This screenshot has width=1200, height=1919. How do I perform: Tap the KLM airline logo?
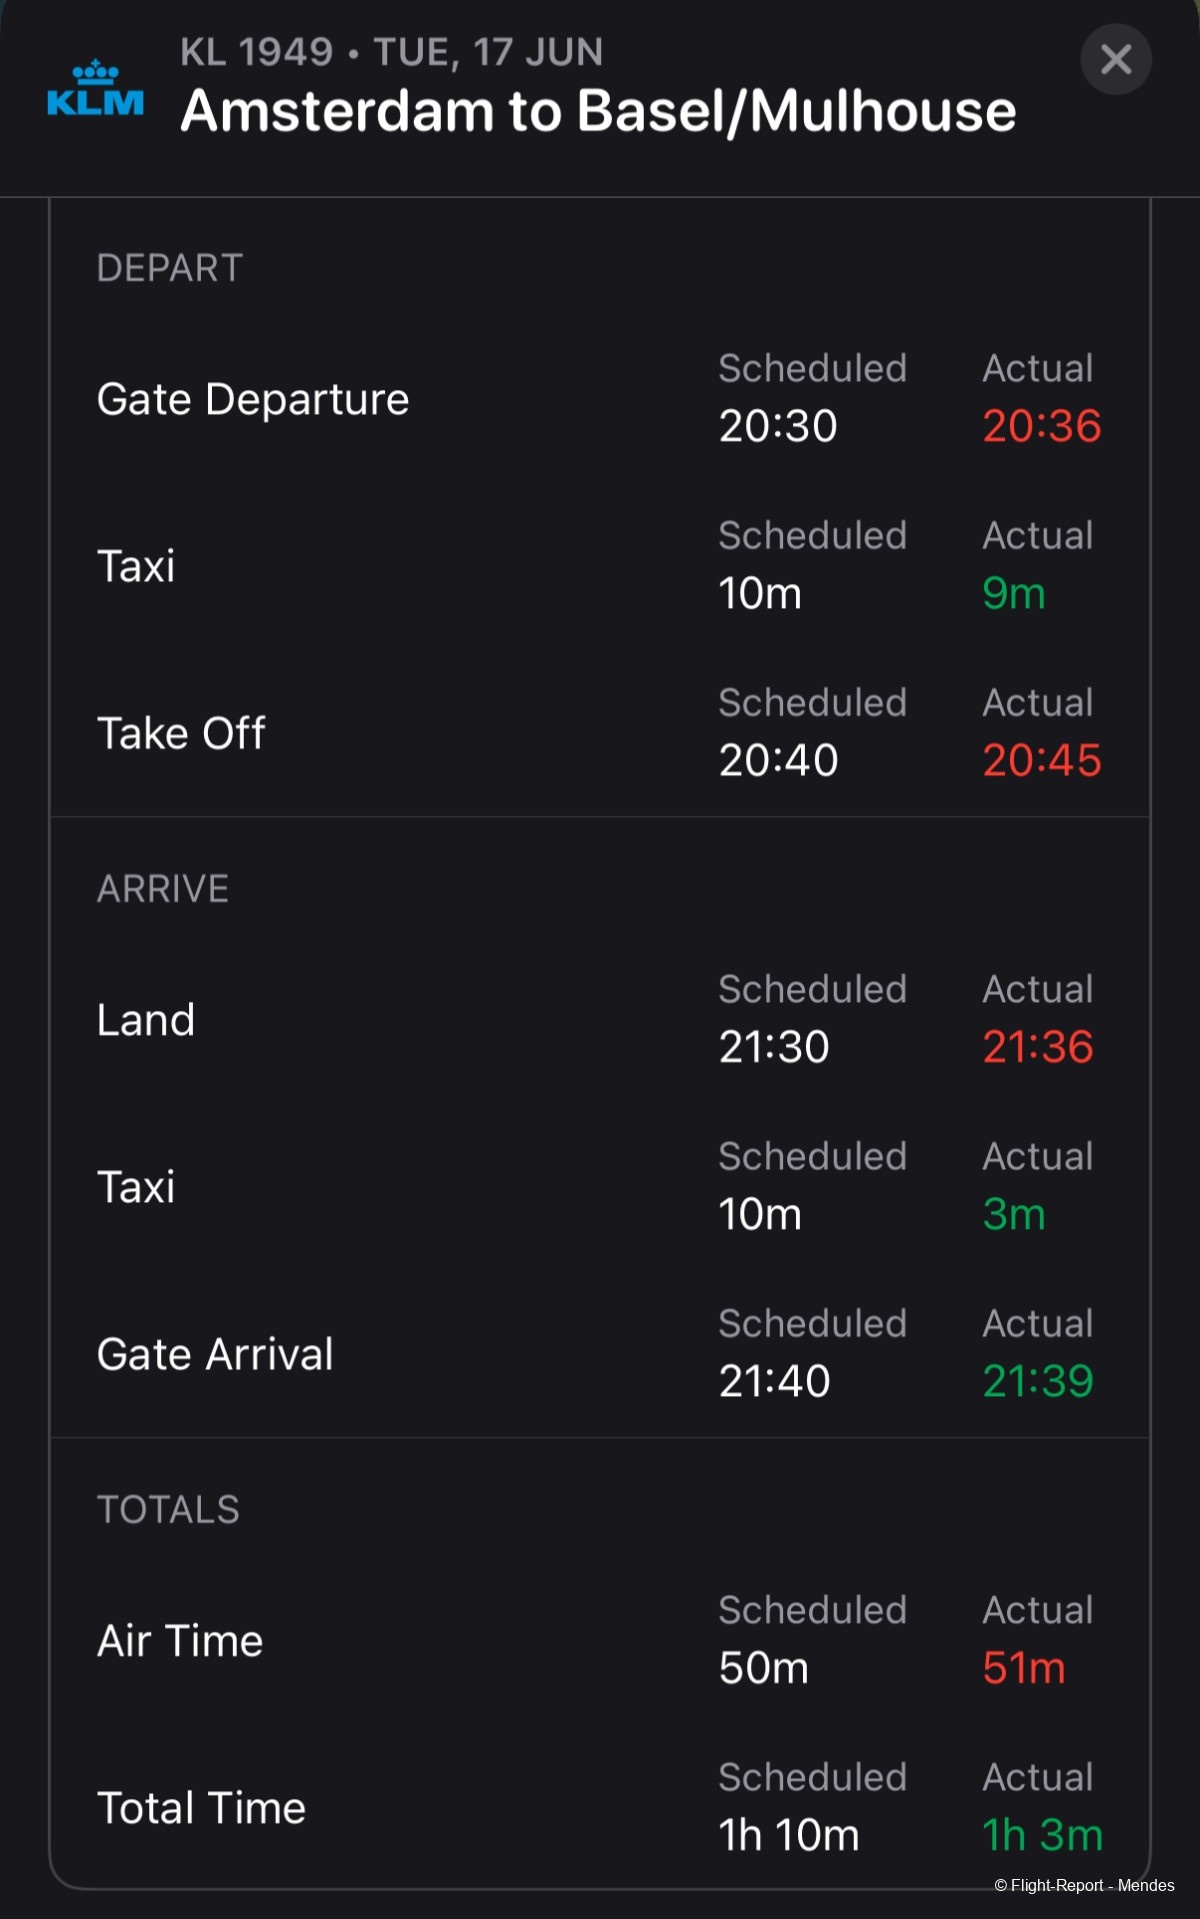tap(96, 88)
